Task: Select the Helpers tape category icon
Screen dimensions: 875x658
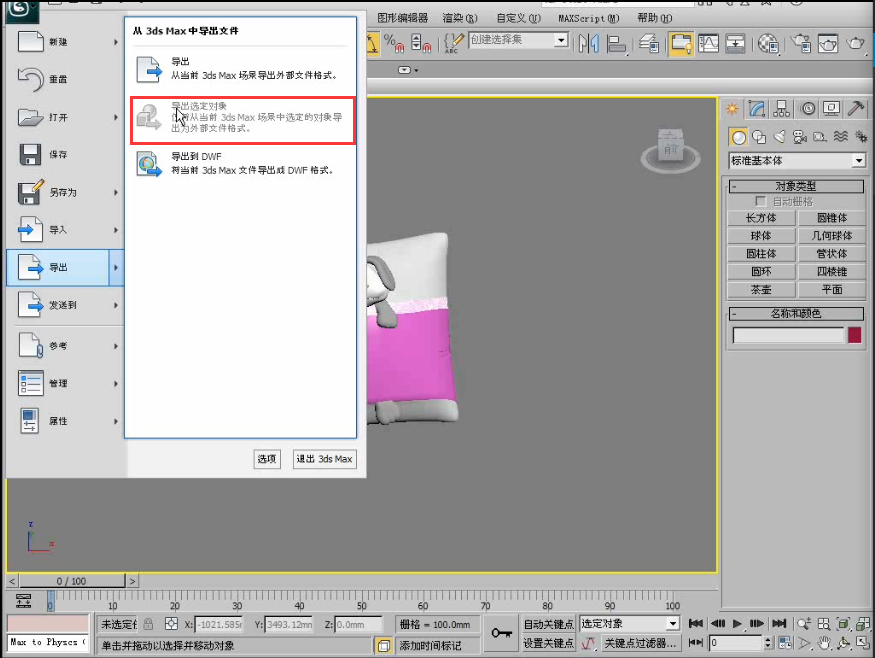Action: coord(820,137)
